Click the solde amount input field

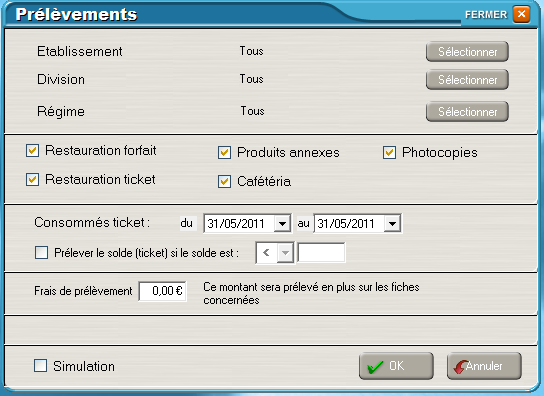pyautogui.click(x=321, y=253)
